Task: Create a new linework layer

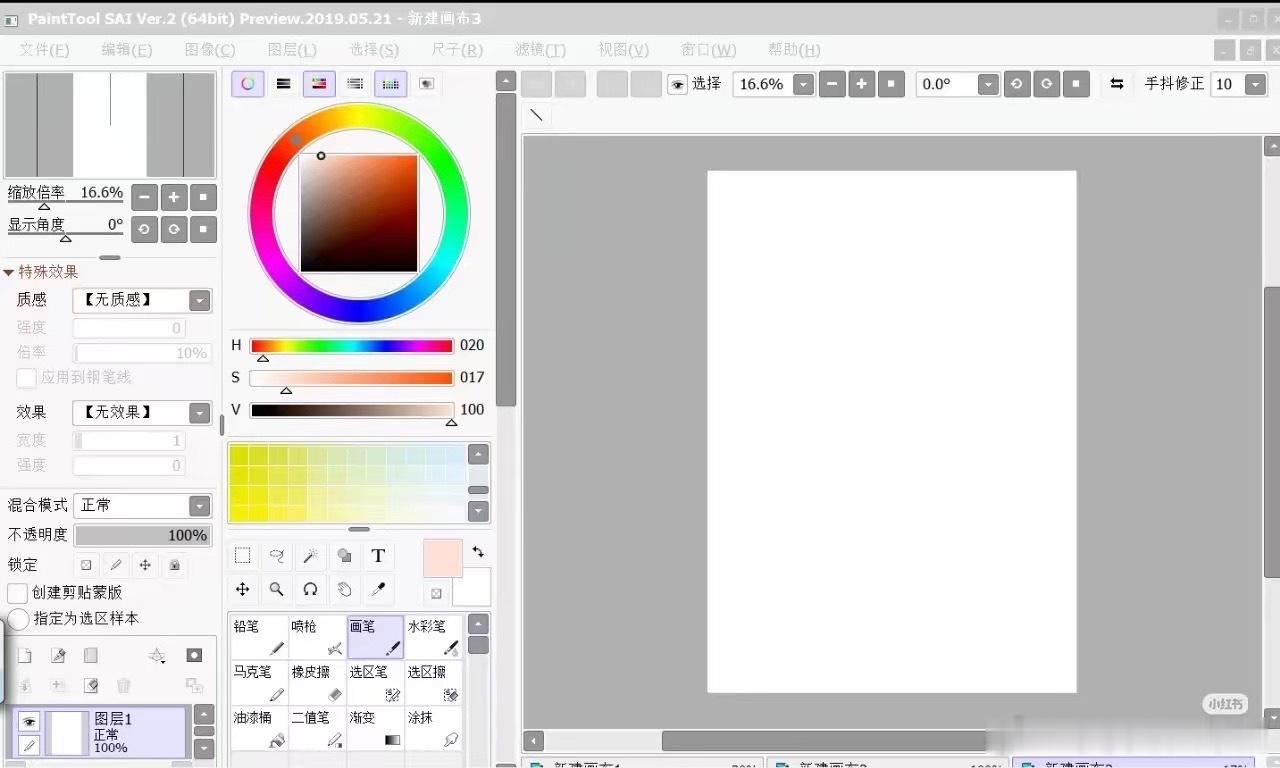Action: (x=58, y=656)
